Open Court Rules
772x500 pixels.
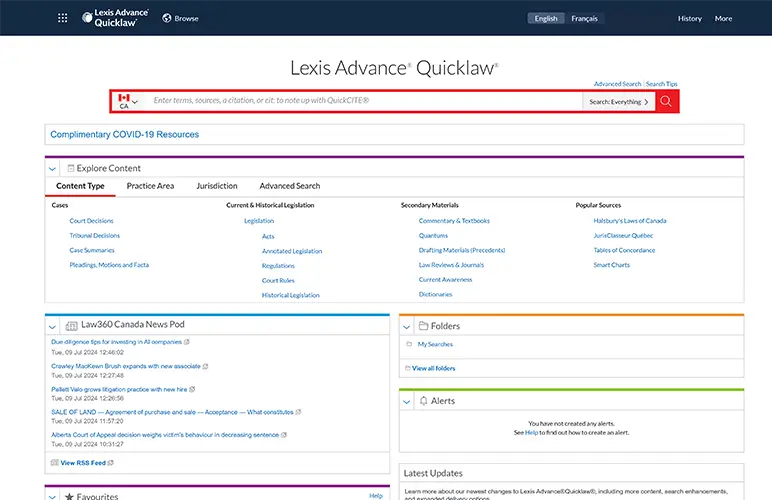(278, 281)
